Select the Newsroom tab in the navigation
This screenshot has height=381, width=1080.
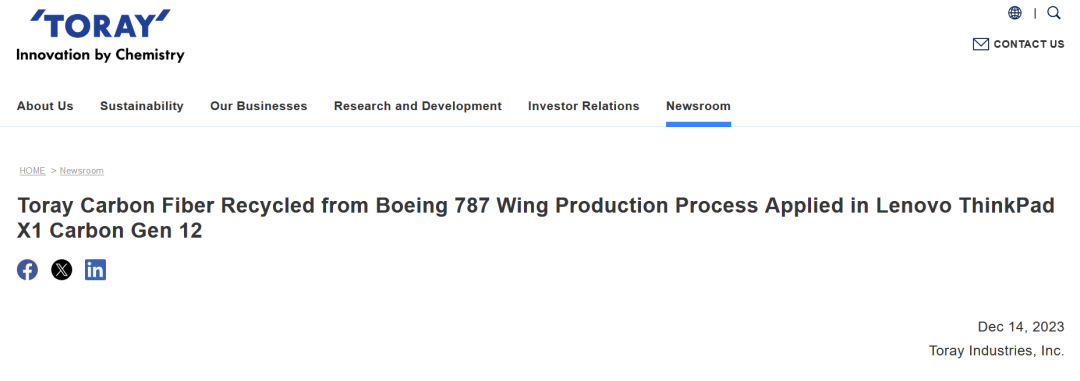[698, 106]
